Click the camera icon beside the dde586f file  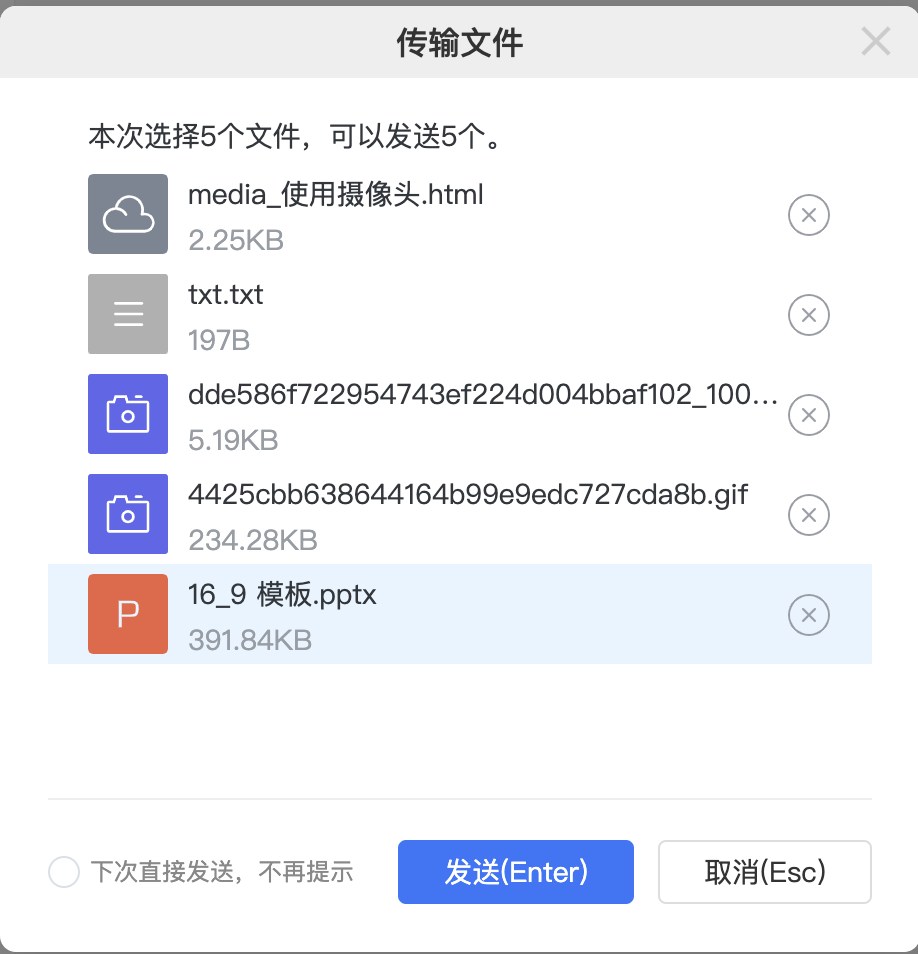pos(128,414)
